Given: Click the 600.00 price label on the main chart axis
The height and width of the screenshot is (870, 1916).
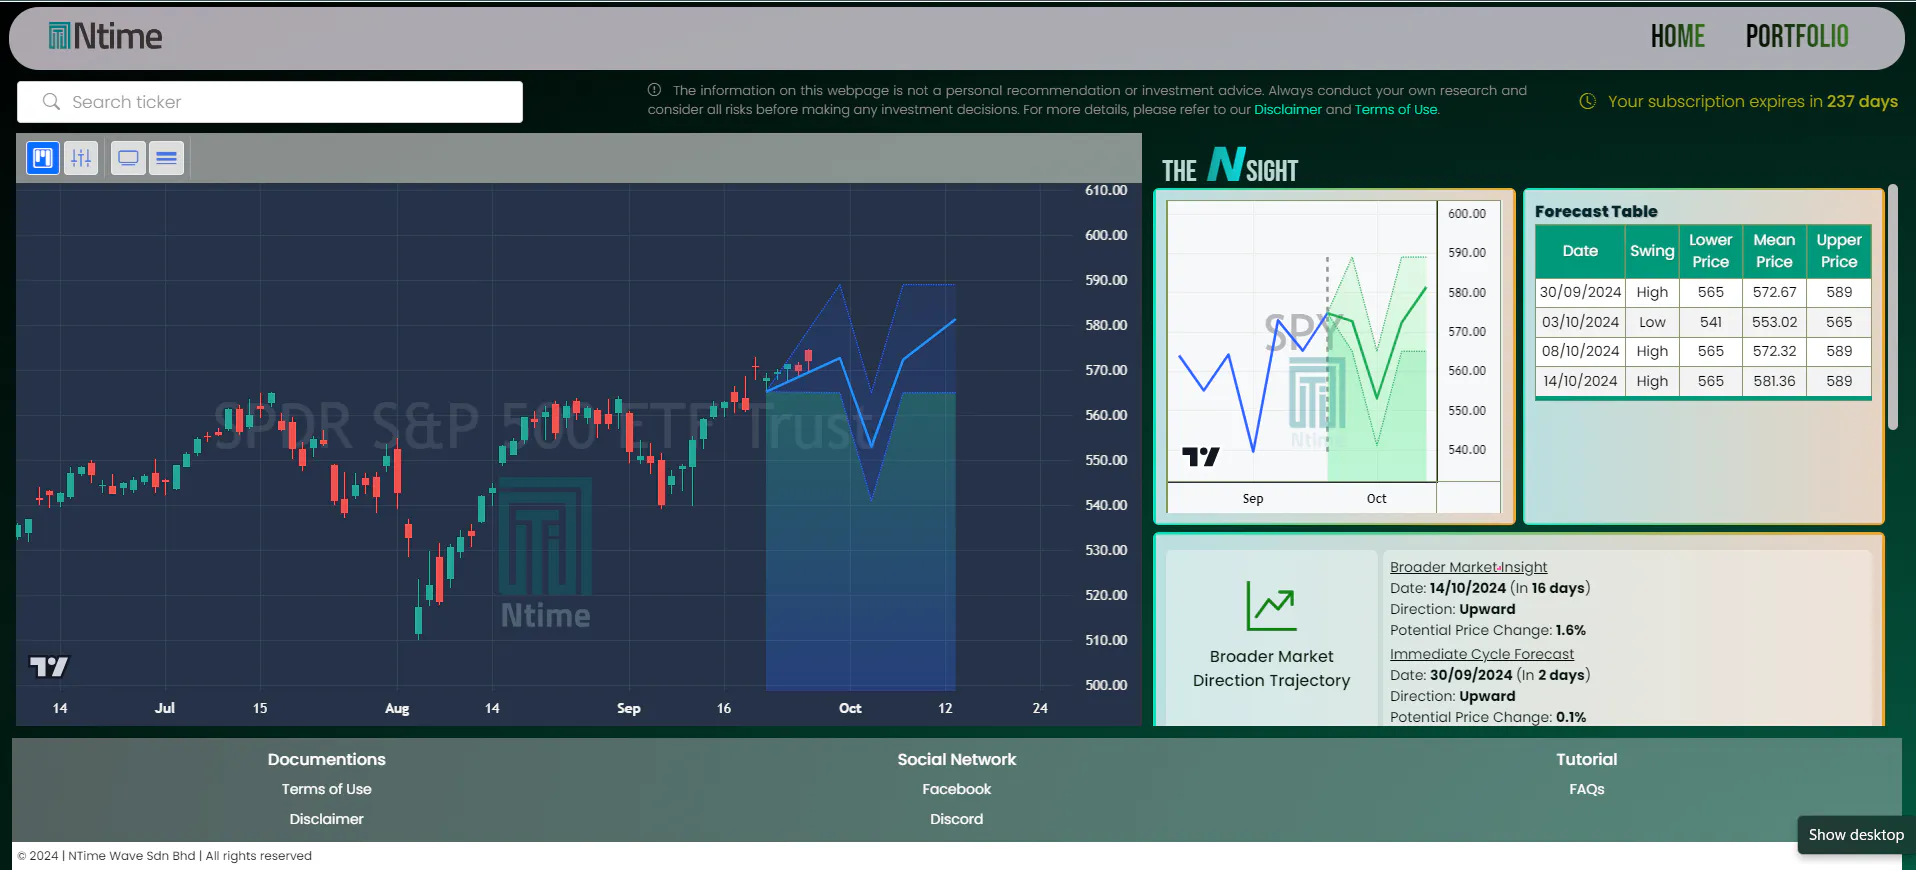Looking at the screenshot, I should [1106, 235].
